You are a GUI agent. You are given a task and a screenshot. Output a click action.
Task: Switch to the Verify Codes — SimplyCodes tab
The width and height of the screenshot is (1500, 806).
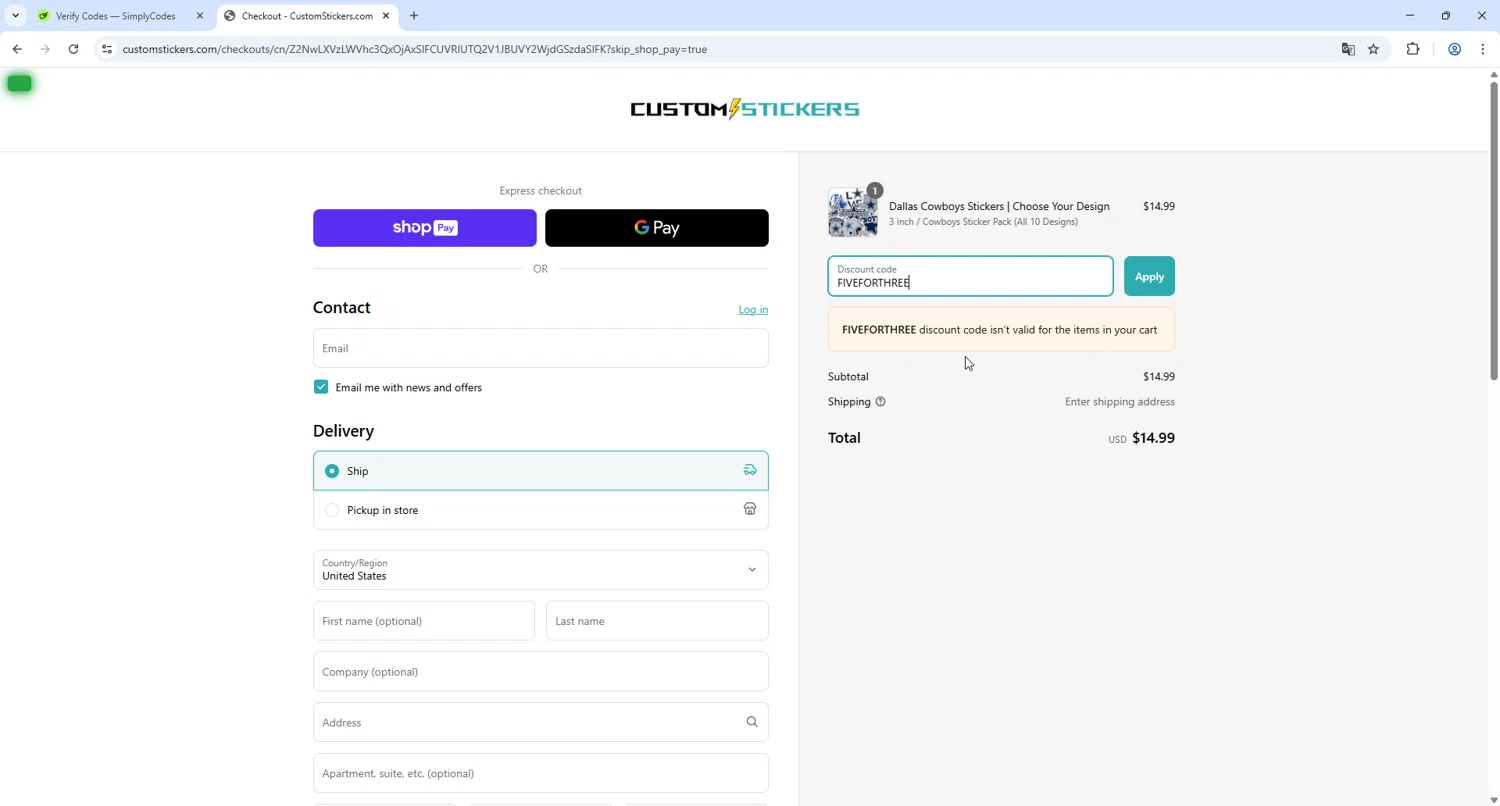(115, 16)
